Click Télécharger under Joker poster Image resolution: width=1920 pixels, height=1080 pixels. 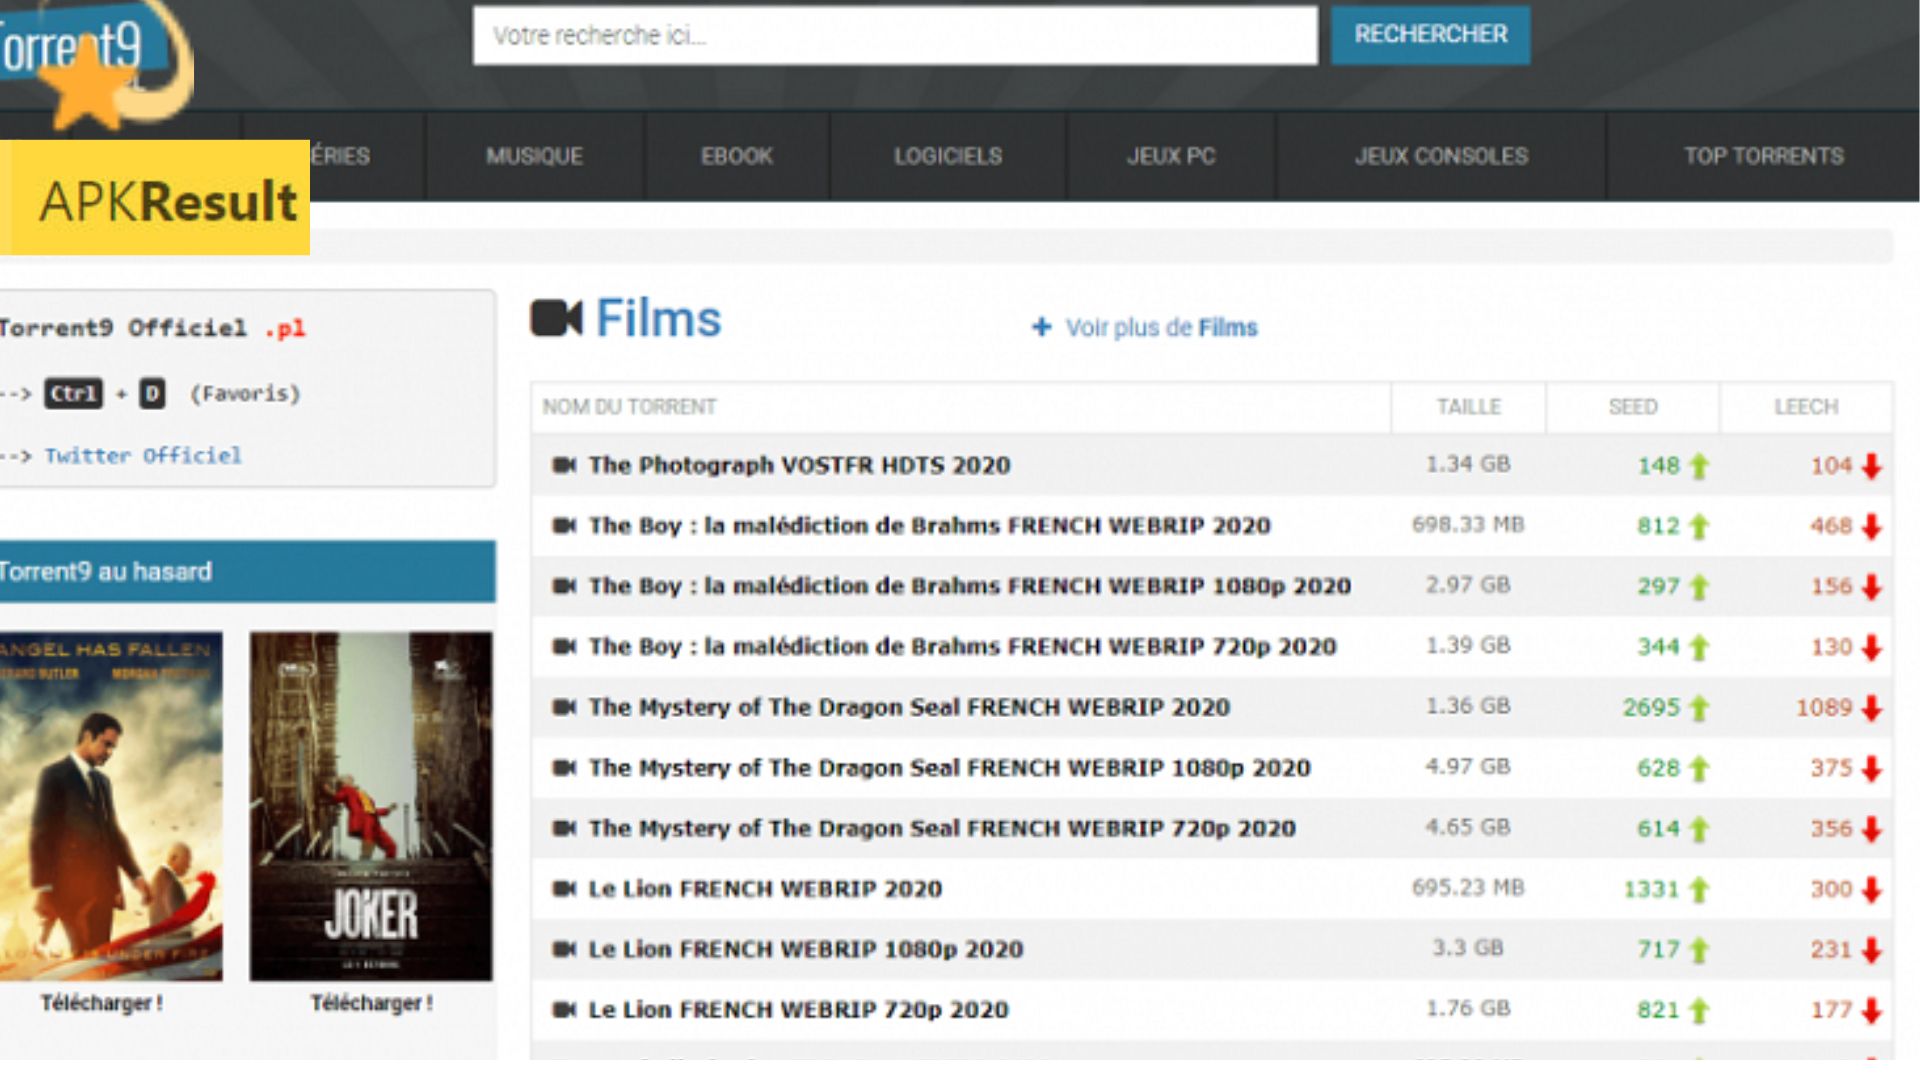(x=372, y=1003)
